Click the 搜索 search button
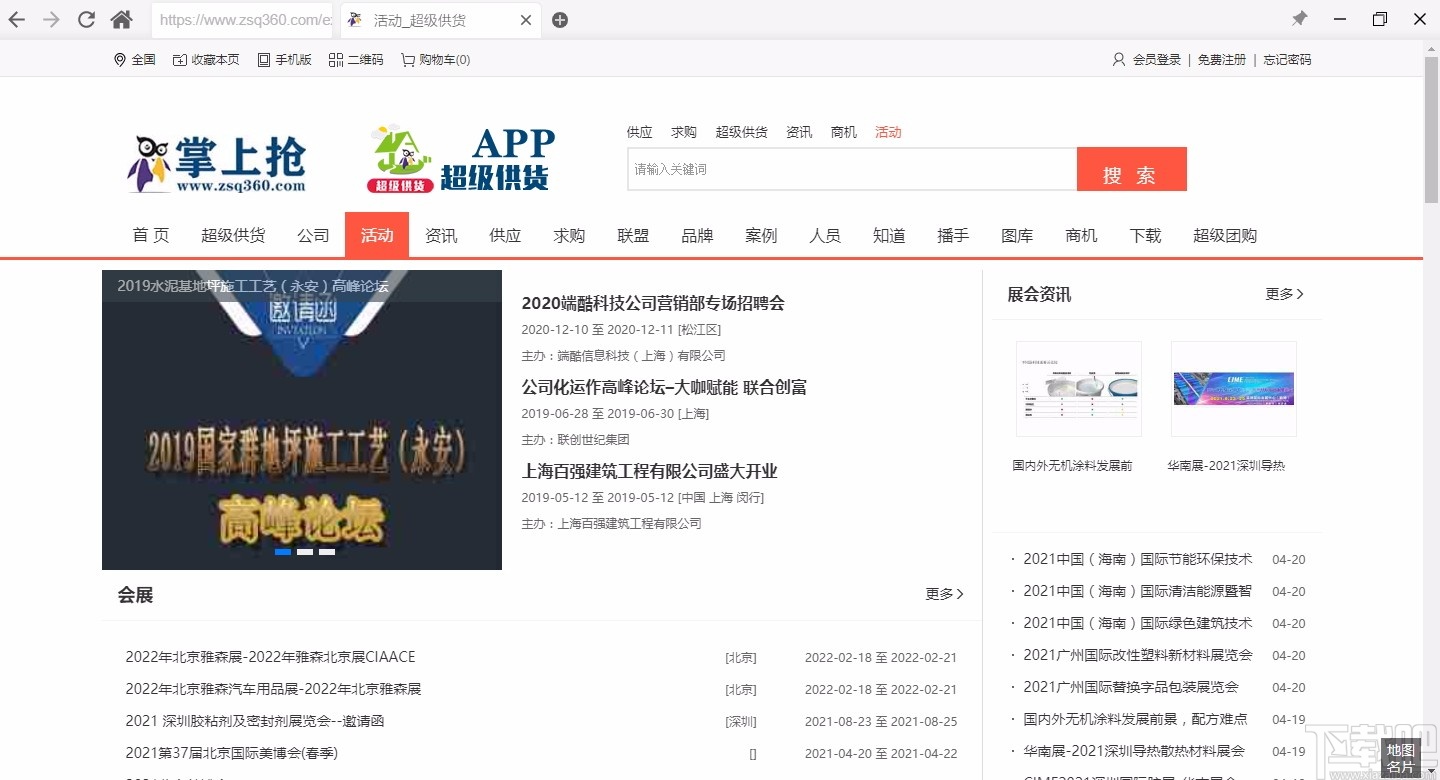This screenshot has width=1440, height=780. coord(1131,169)
